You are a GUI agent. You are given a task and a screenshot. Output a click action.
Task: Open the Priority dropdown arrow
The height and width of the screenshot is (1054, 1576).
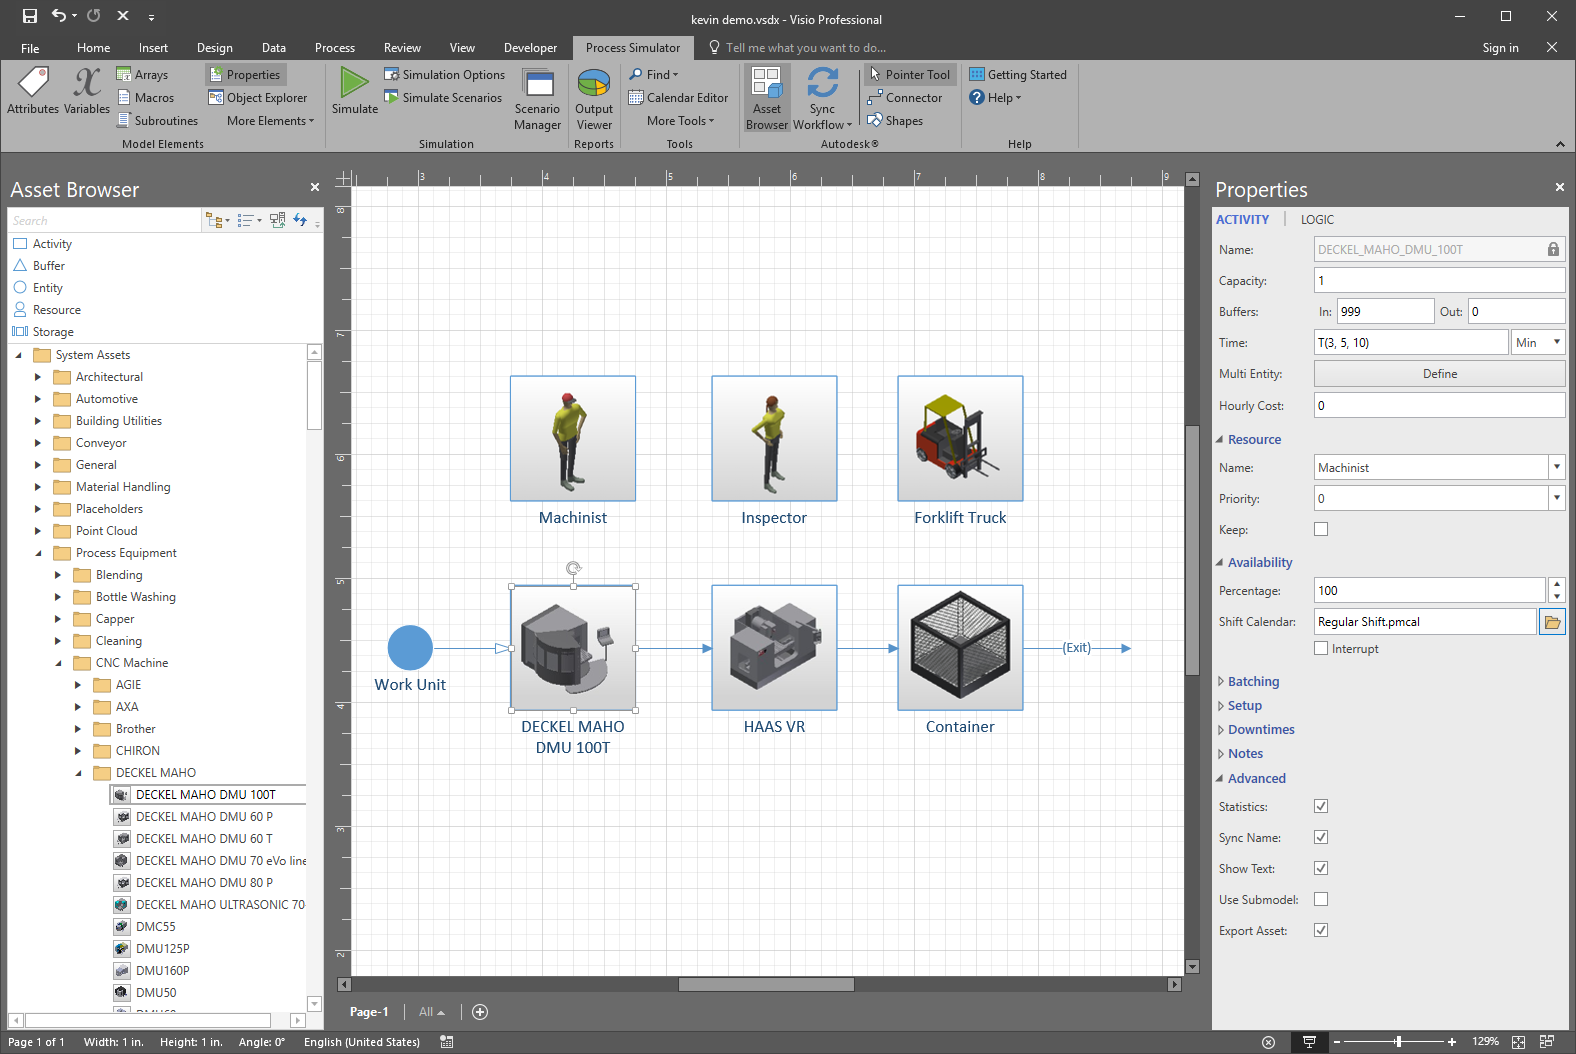1557,498
